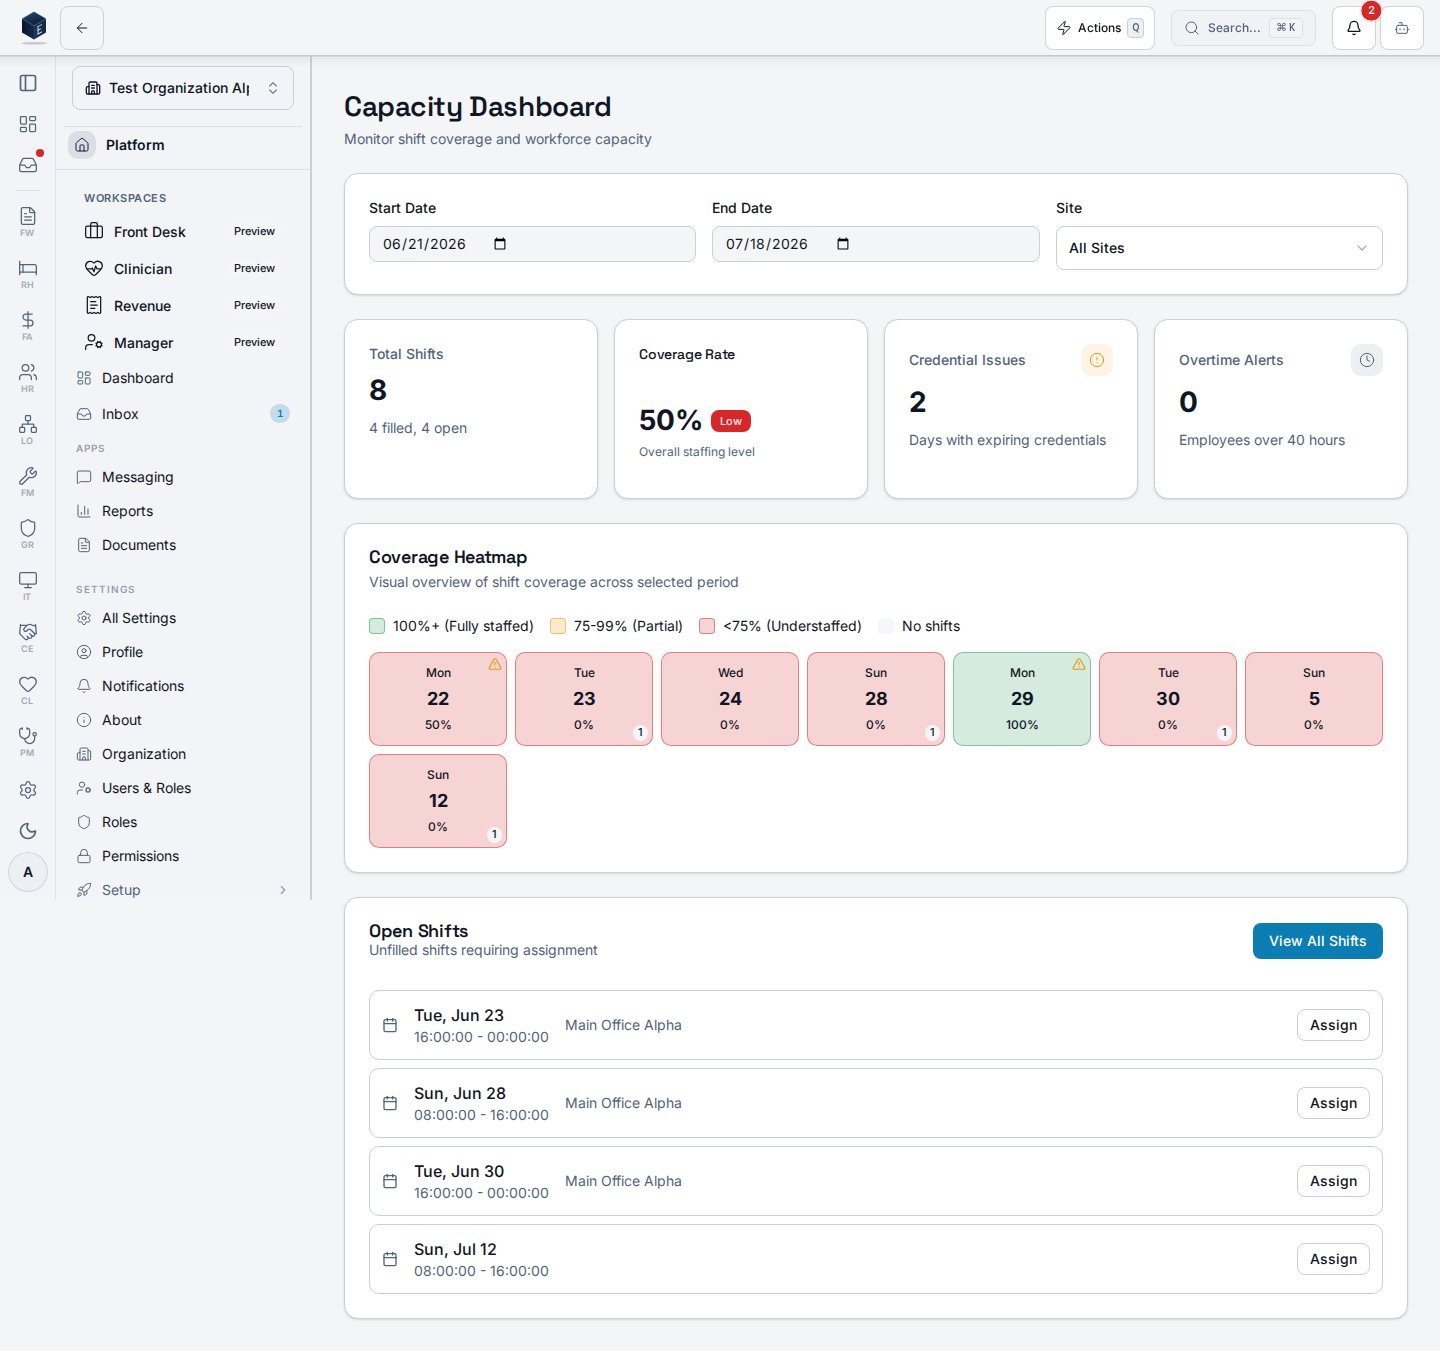Click the Total Shifts card
The height and width of the screenshot is (1351, 1440).
(471, 409)
